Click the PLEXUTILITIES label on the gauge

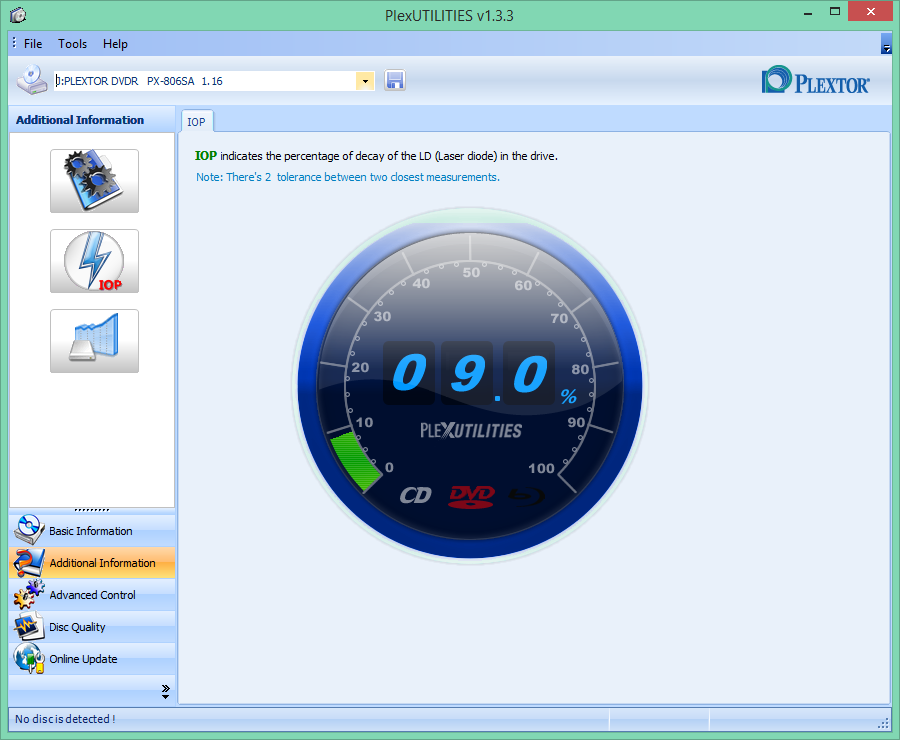(x=471, y=431)
